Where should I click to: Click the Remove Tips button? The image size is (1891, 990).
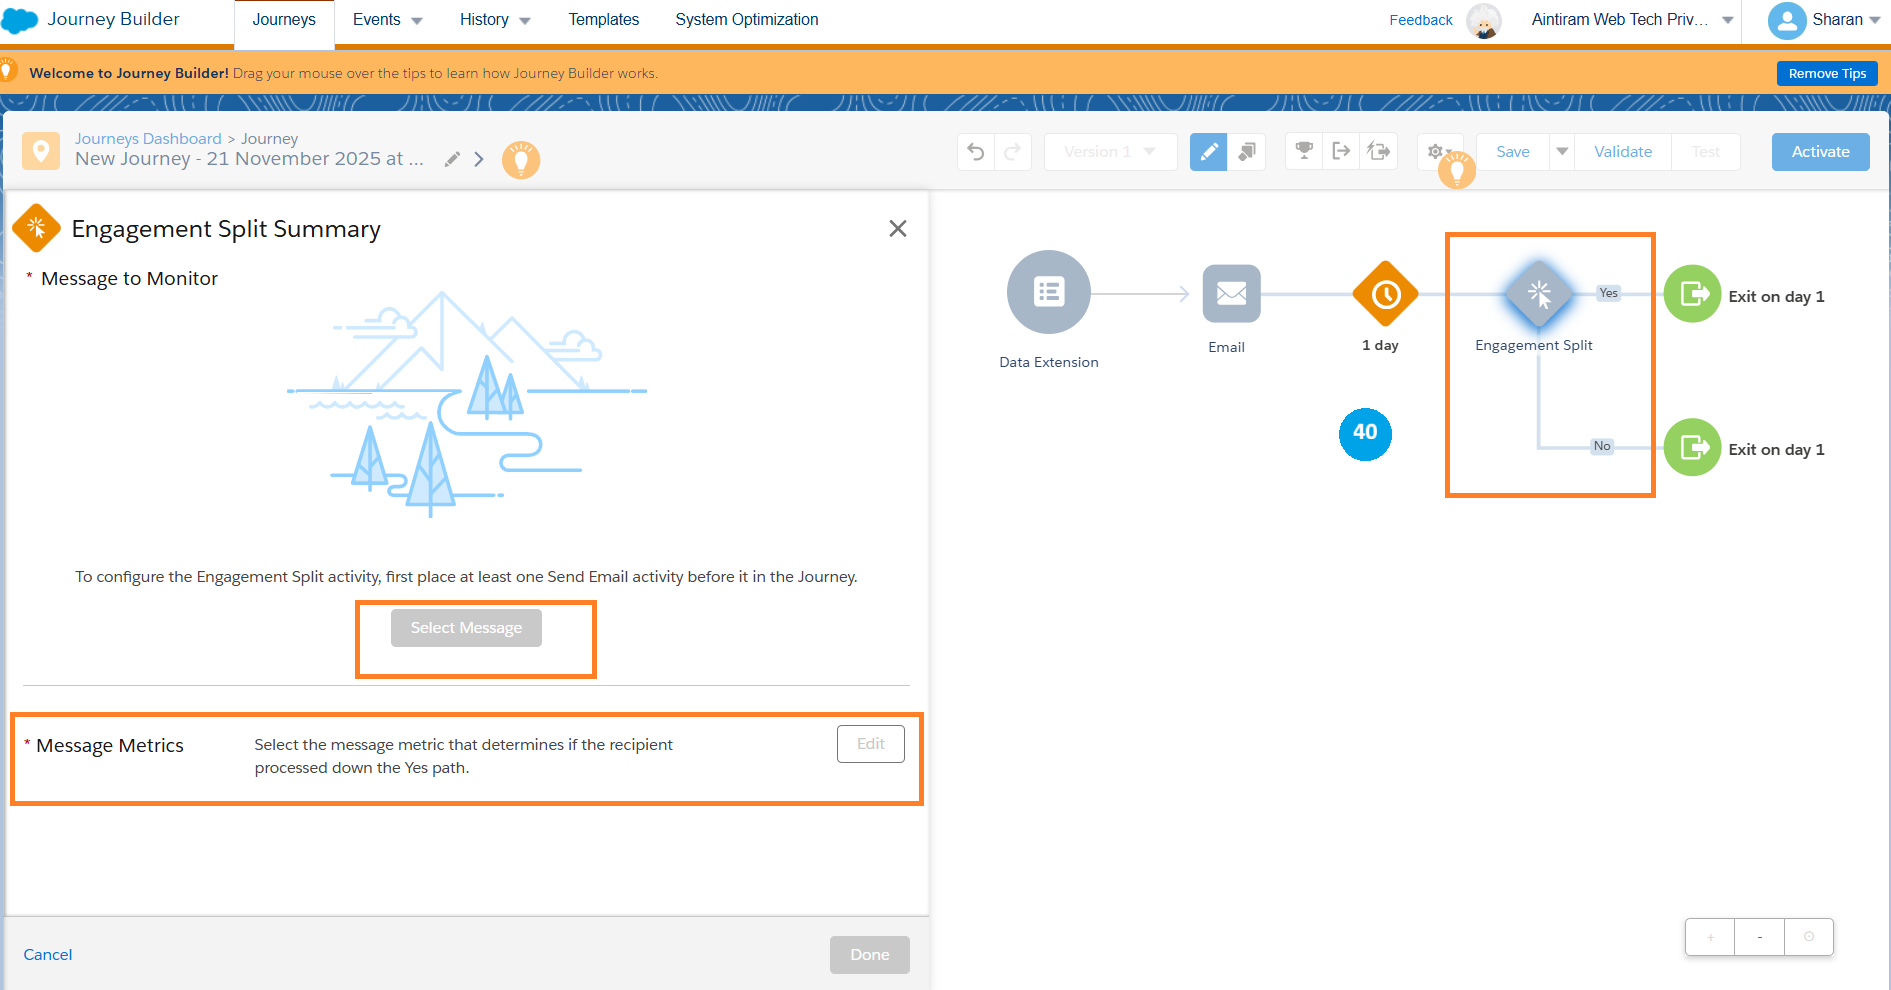(1826, 74)
